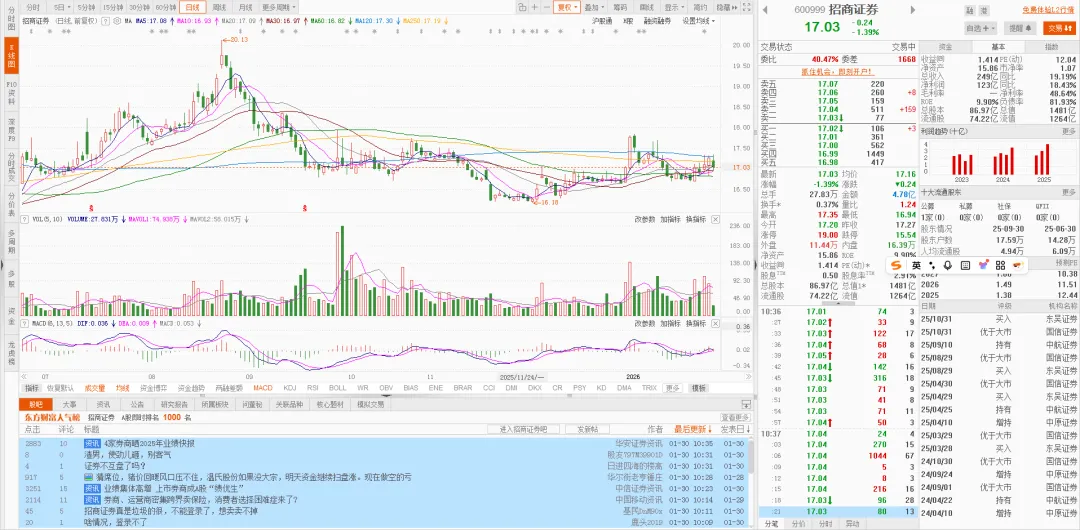Toggle the 资金博弈 indicator

153,388
